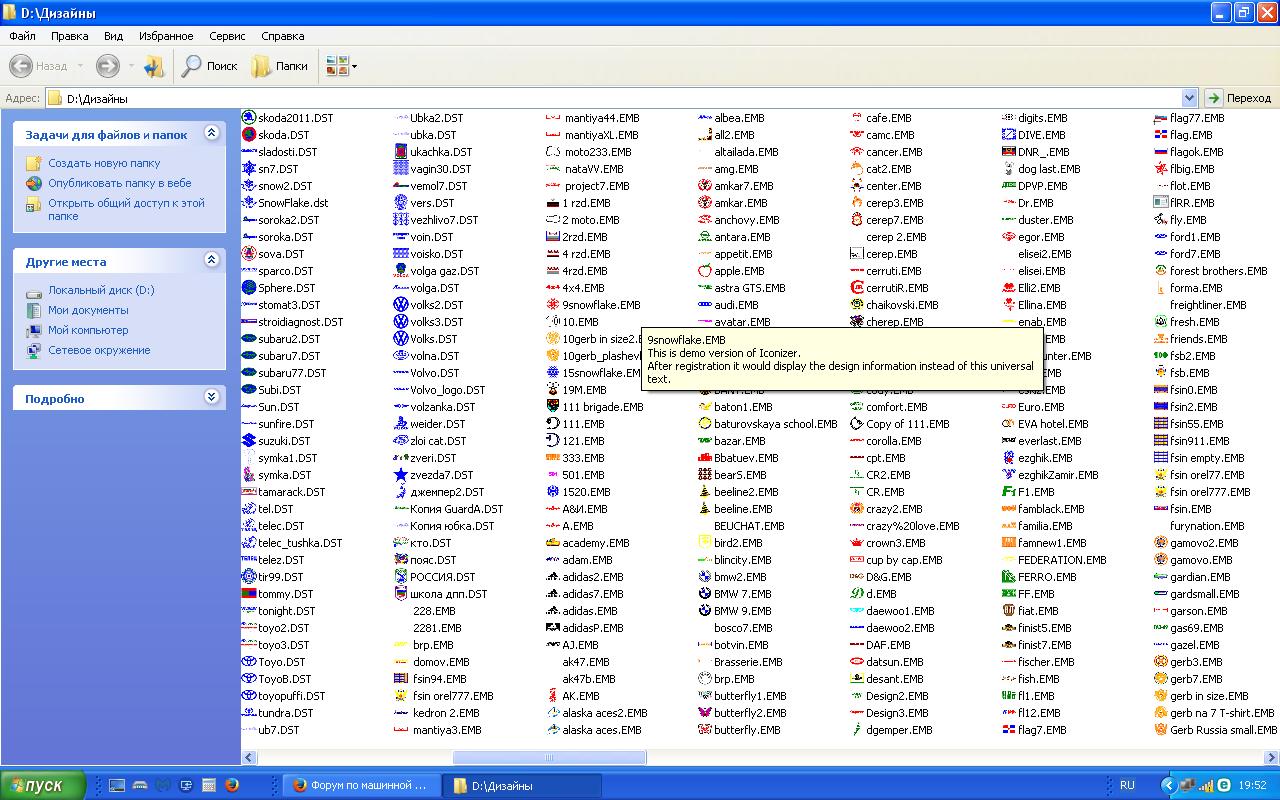Select the Toyo.DST file icon

pyautogui.click(x=249, y=662)
